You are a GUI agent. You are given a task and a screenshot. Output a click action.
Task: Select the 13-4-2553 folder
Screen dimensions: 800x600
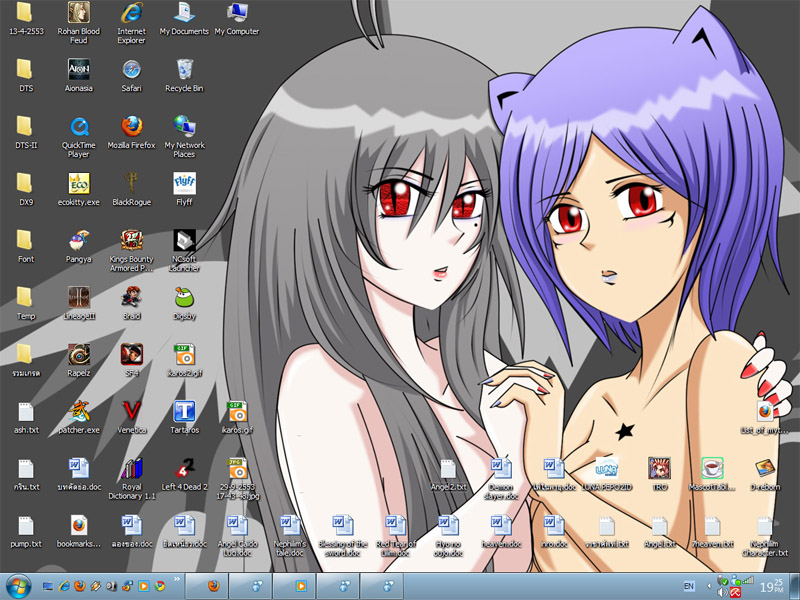pos(26,18)
